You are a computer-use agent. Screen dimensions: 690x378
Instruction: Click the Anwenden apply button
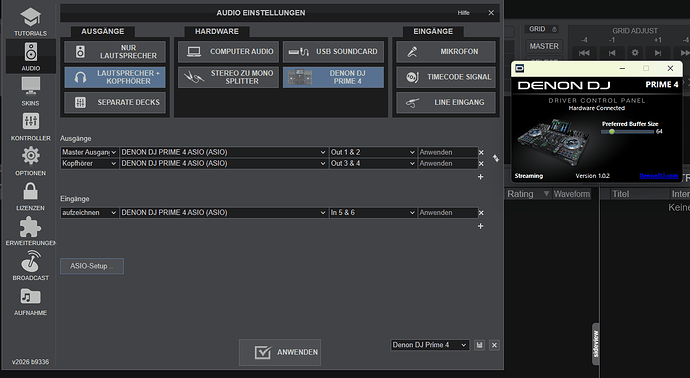pos(280,352)
